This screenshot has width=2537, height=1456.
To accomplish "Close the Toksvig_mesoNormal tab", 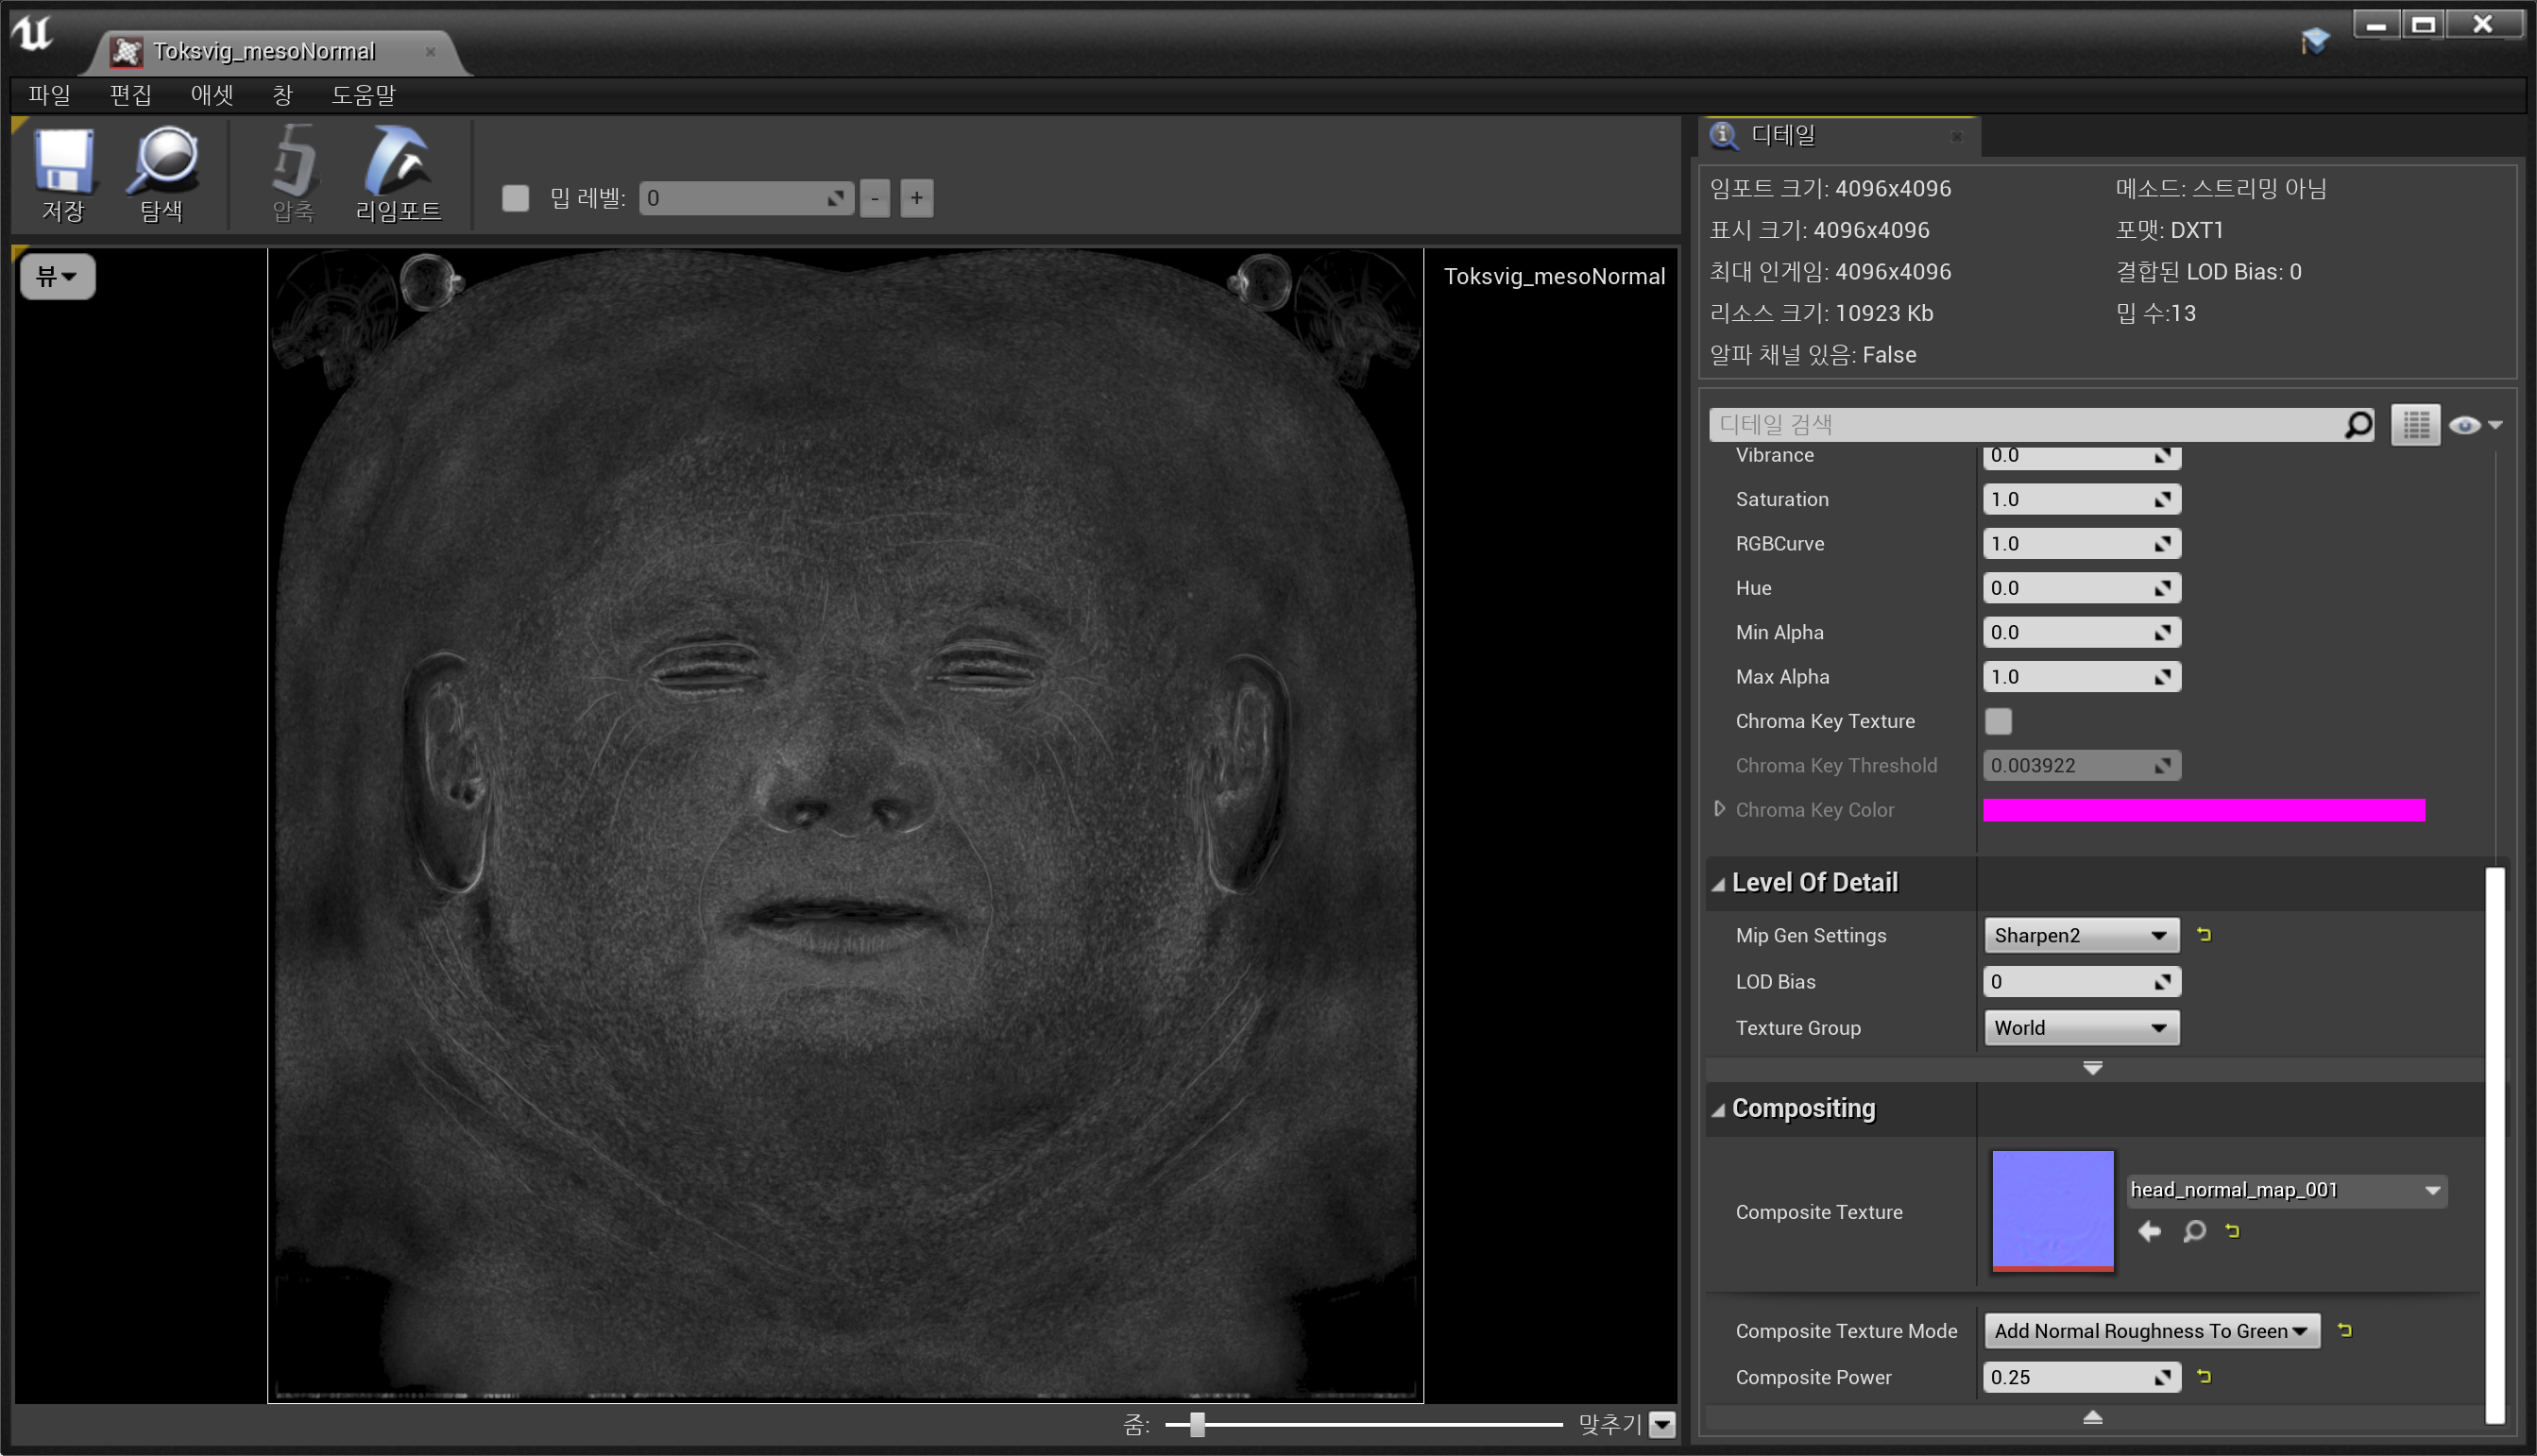I will (x=431, y=51).
